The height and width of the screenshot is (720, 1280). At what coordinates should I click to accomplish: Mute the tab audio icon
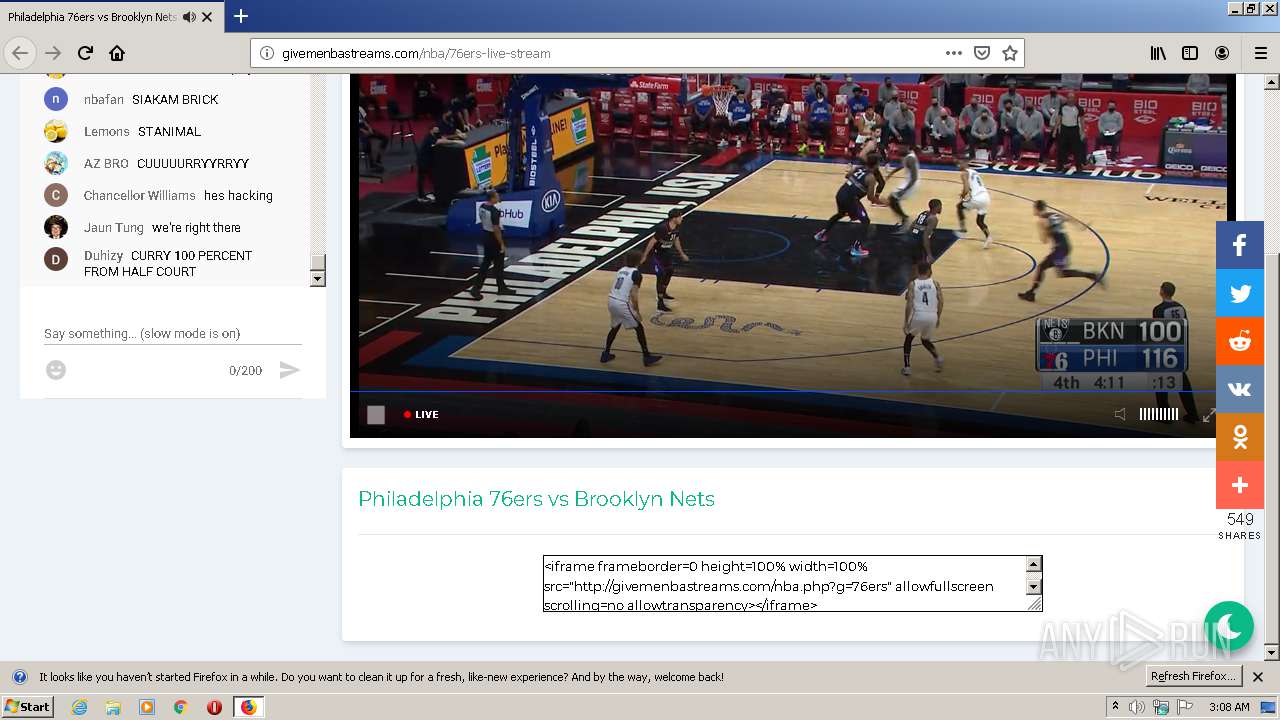pyautogui.click(x=189, y=17)
